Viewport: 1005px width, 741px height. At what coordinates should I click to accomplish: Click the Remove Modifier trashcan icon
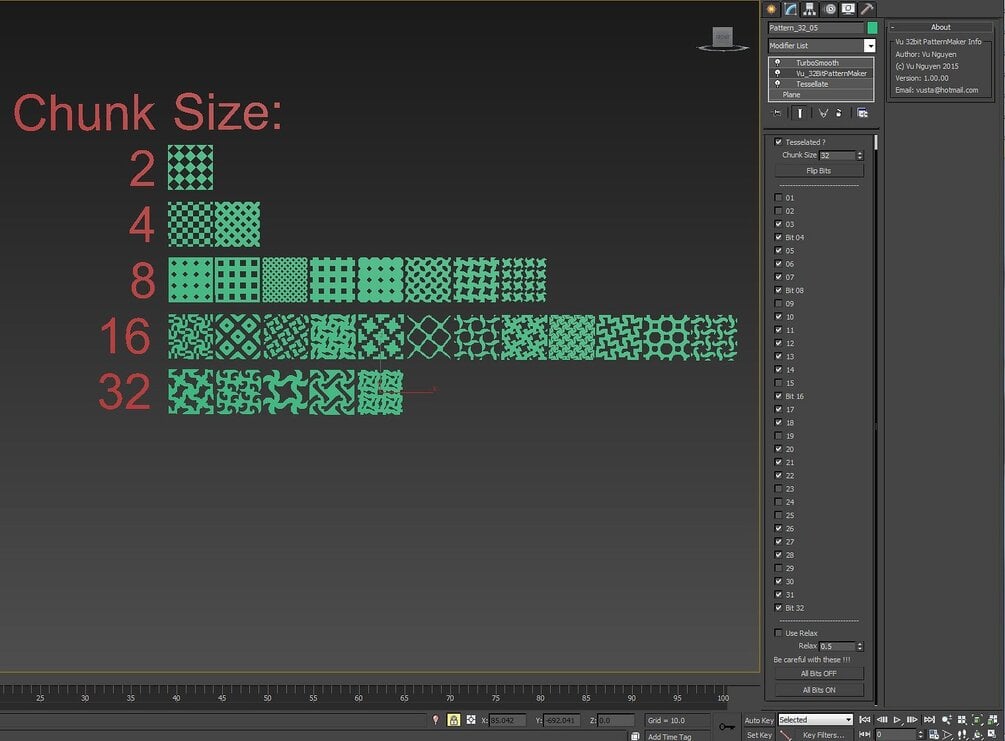(x=838, y=113)
